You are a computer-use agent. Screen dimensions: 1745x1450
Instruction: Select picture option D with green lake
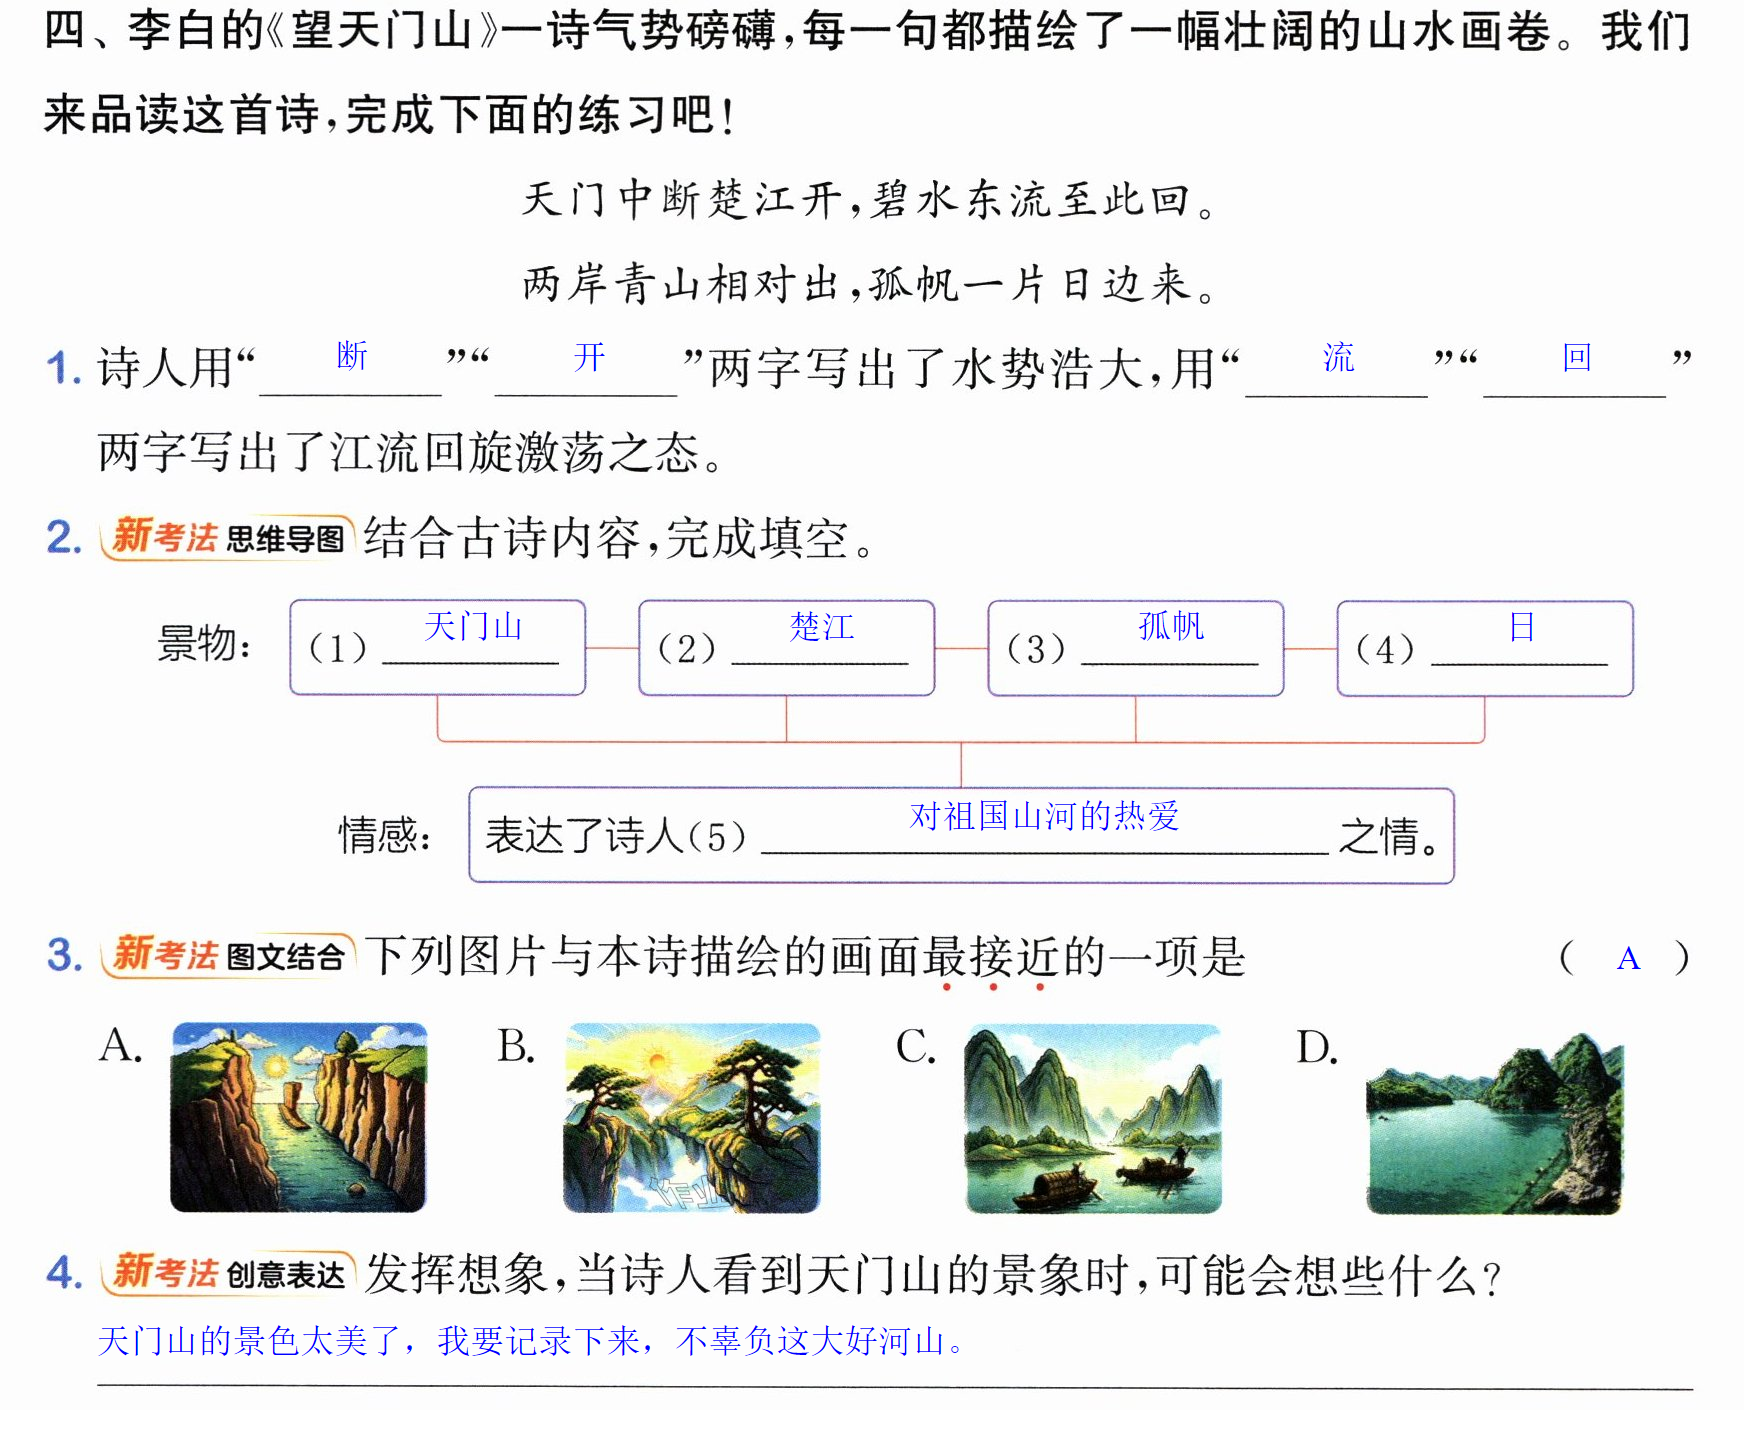(x=1495, y=1125)
